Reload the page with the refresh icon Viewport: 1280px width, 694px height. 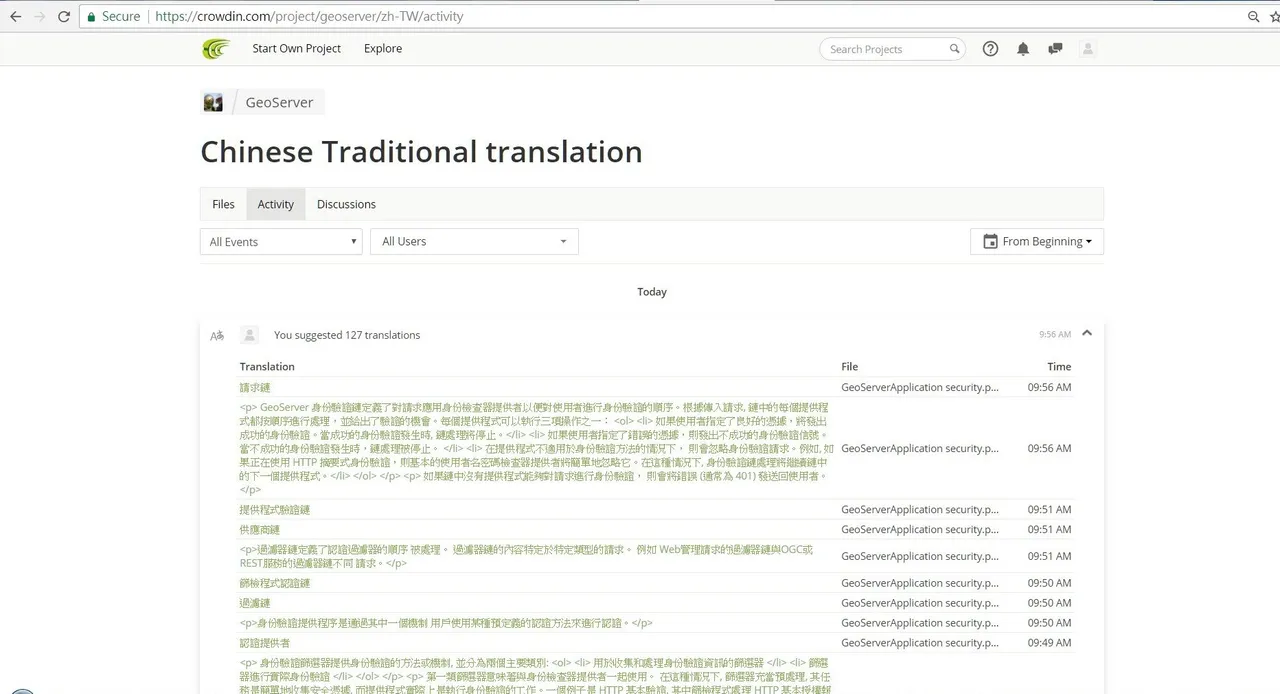[64, 17]
